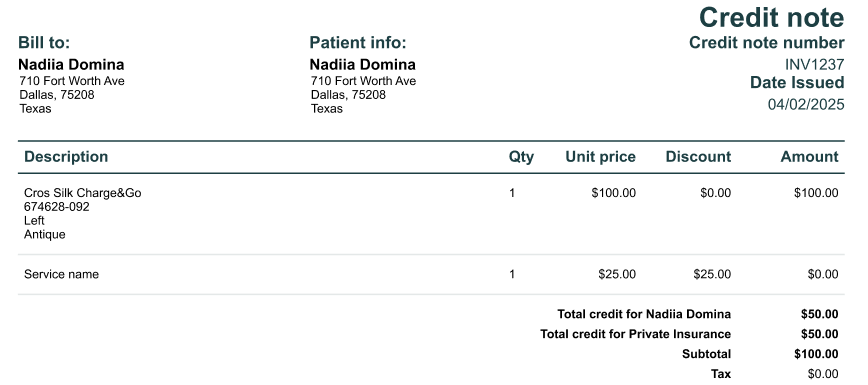Click the serial number 674628-092
868x385 pixels.
tap(56, 207)
